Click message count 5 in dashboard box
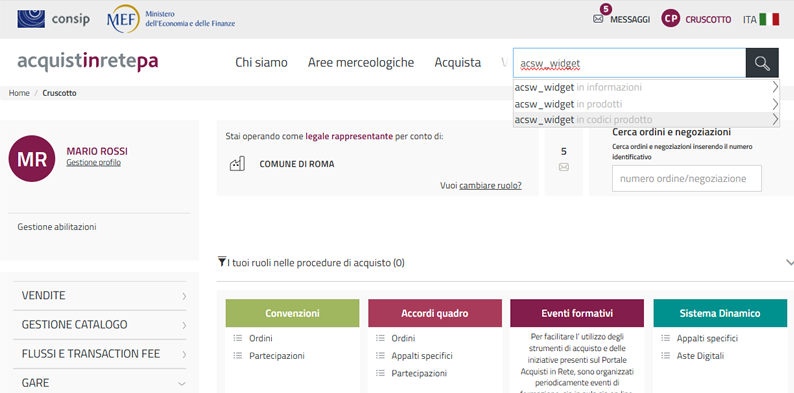 click(x=564, y=151)
